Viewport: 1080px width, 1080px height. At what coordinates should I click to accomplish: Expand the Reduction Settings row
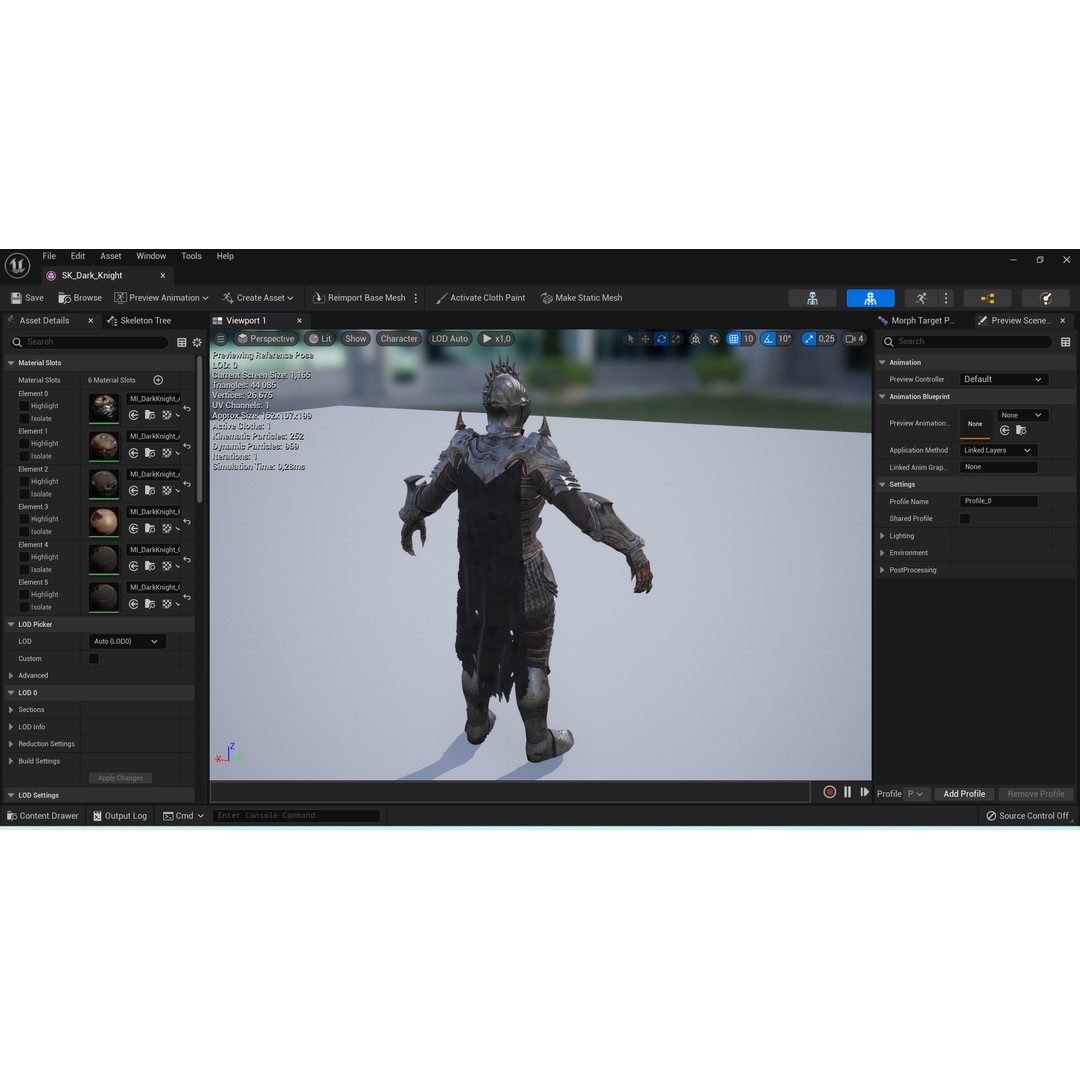[11, 744]
